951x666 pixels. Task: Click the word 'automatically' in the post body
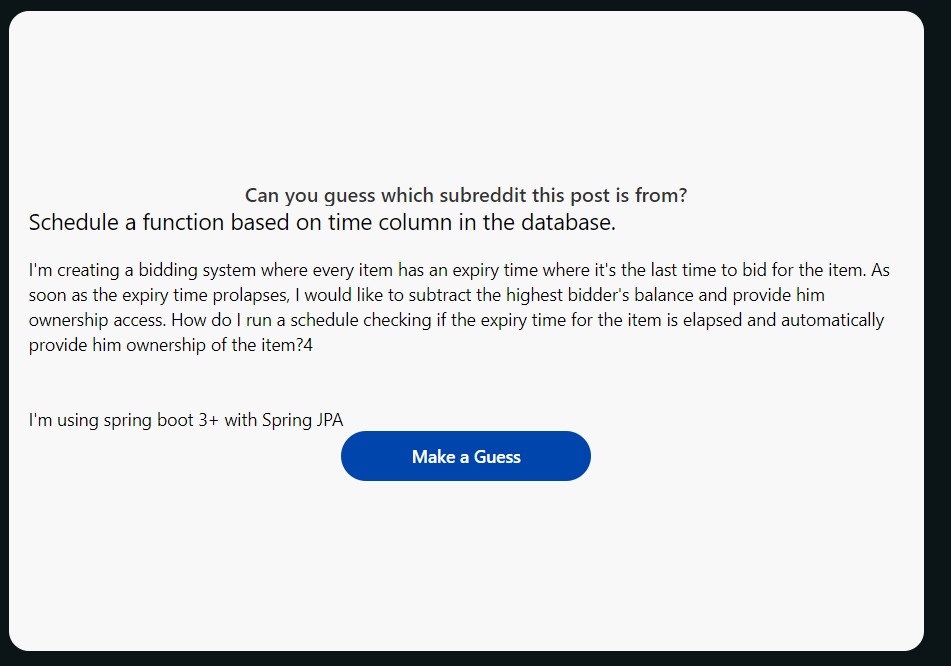pos(832,320)
